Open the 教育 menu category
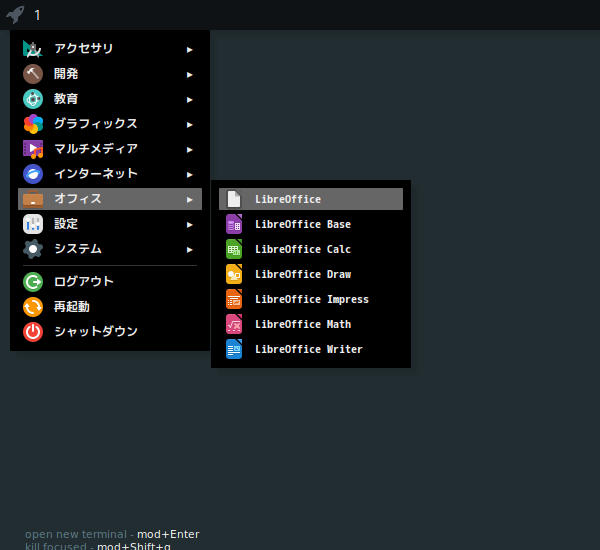 pyautogui.click(x=110, y=99)
